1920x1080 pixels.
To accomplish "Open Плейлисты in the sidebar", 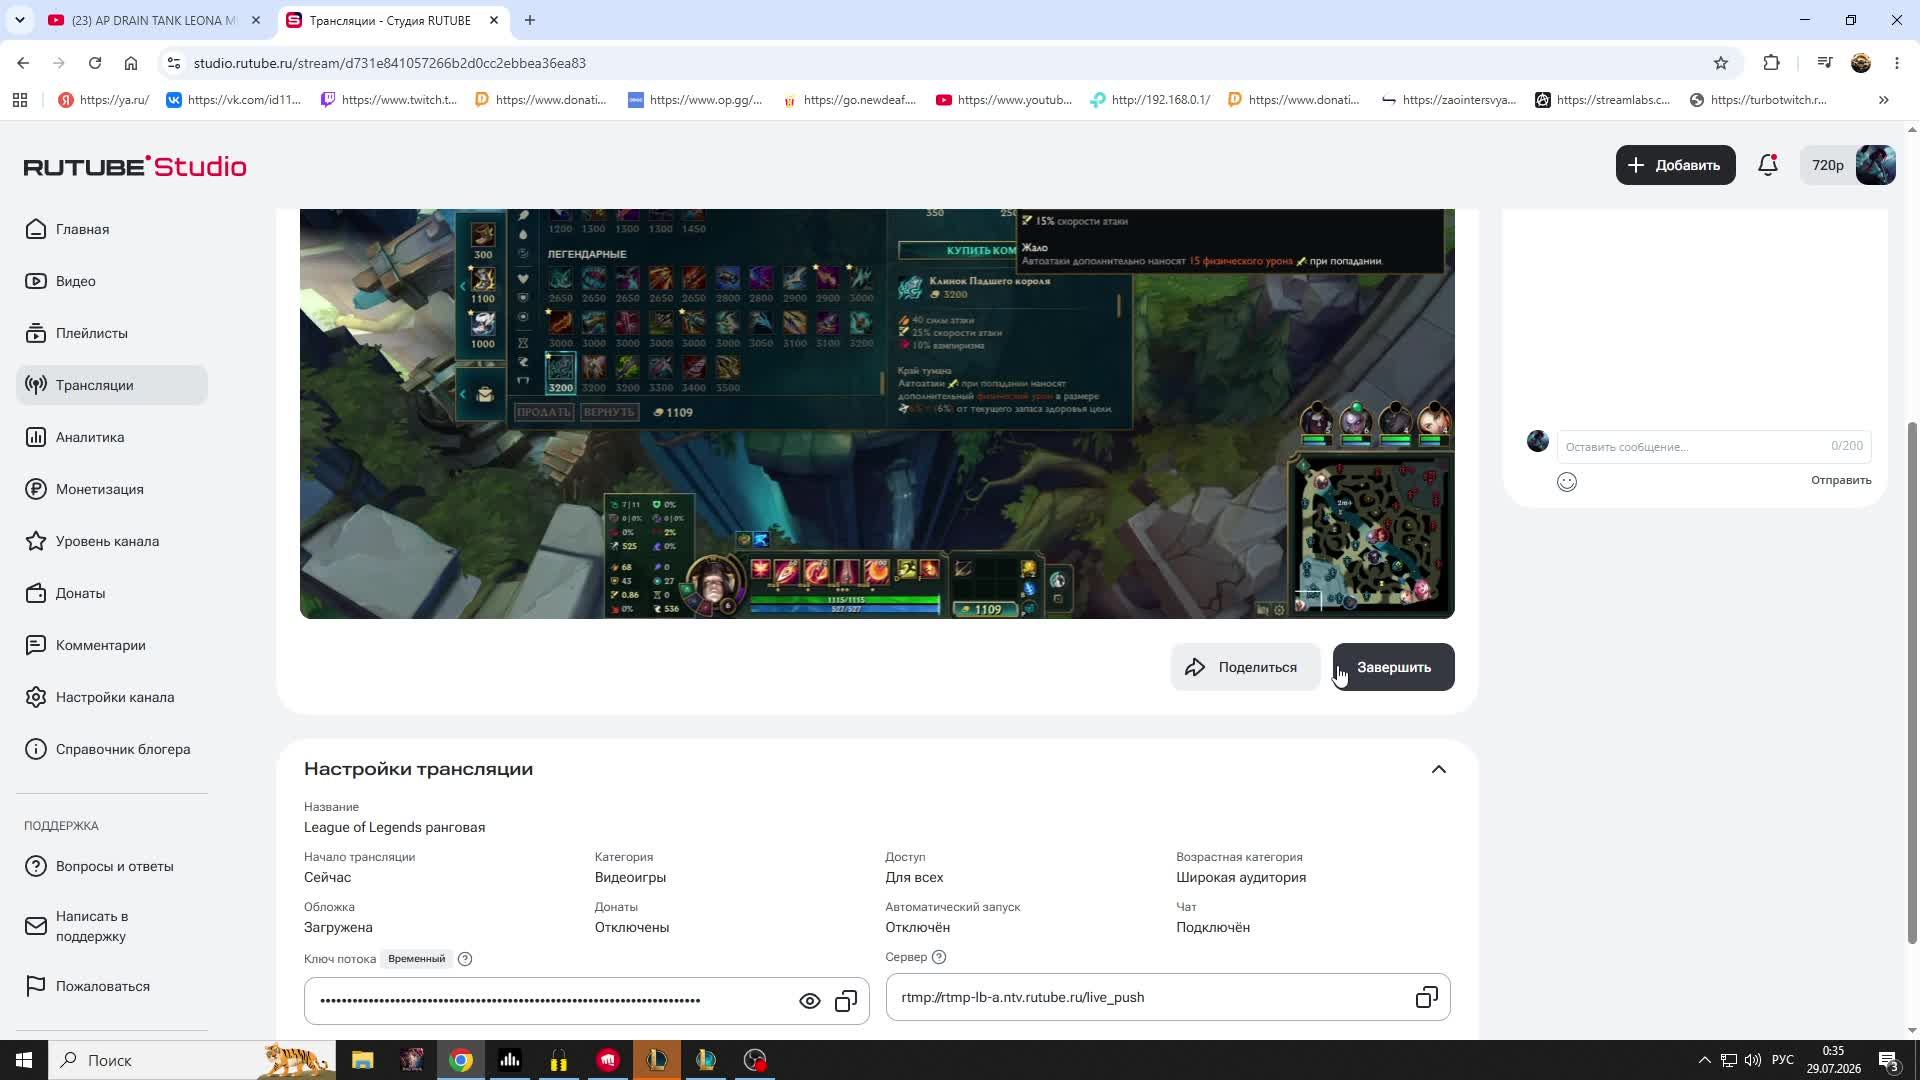I will coord(112,333).
